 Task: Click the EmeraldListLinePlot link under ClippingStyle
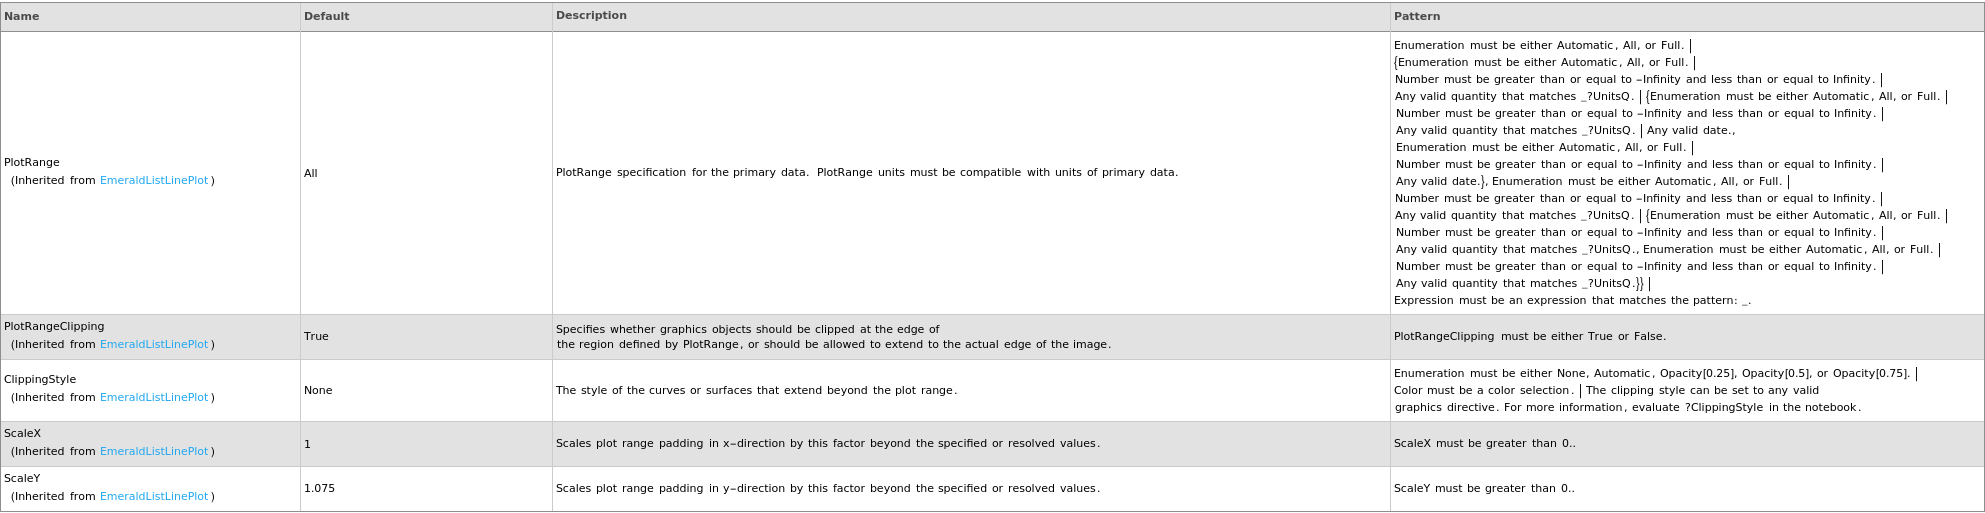154,398
